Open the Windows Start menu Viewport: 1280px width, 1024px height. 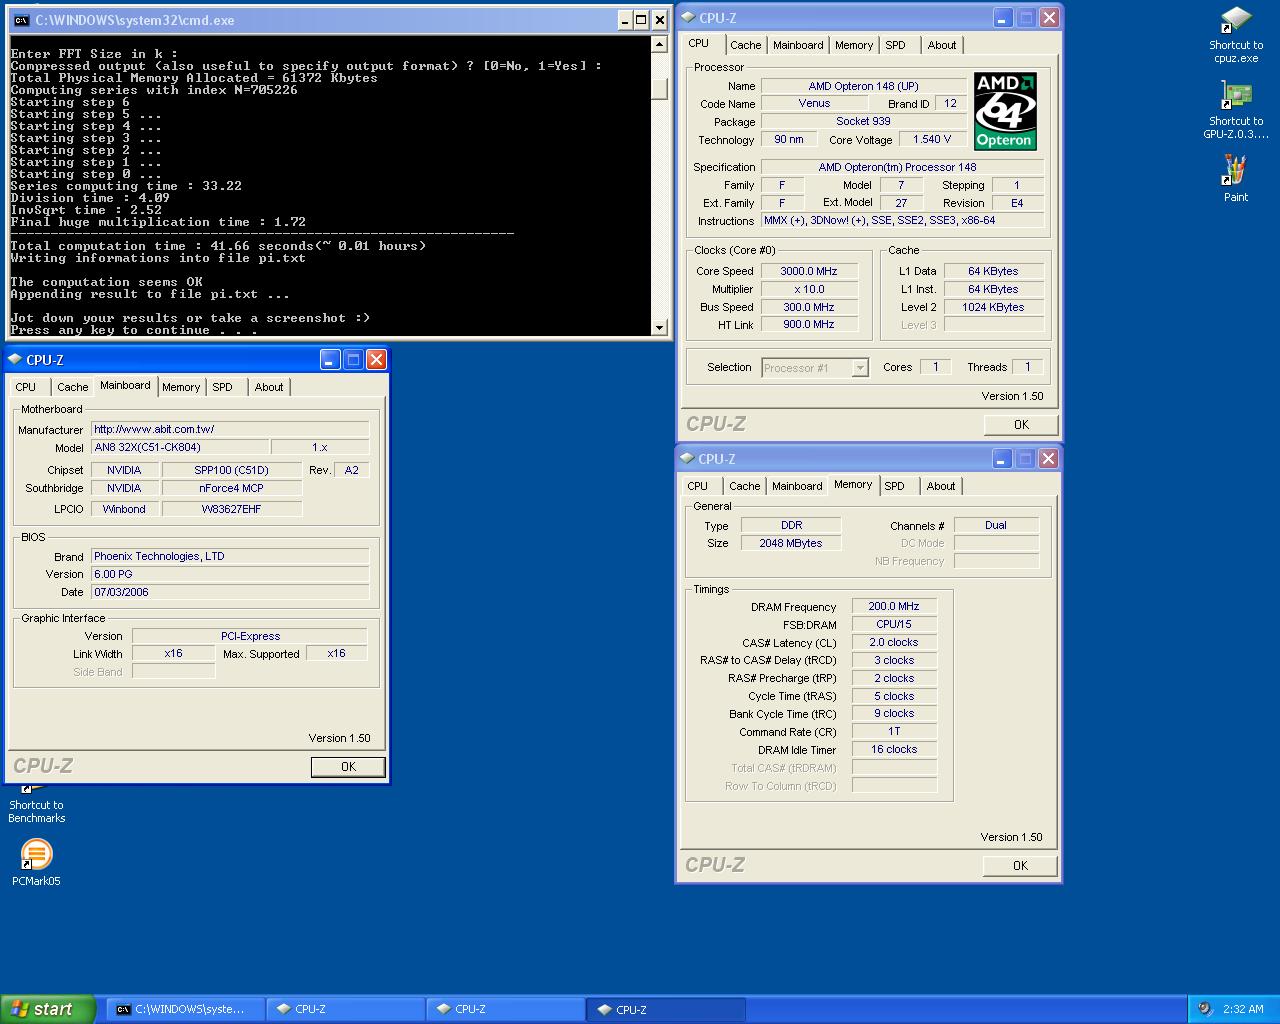48,1009
